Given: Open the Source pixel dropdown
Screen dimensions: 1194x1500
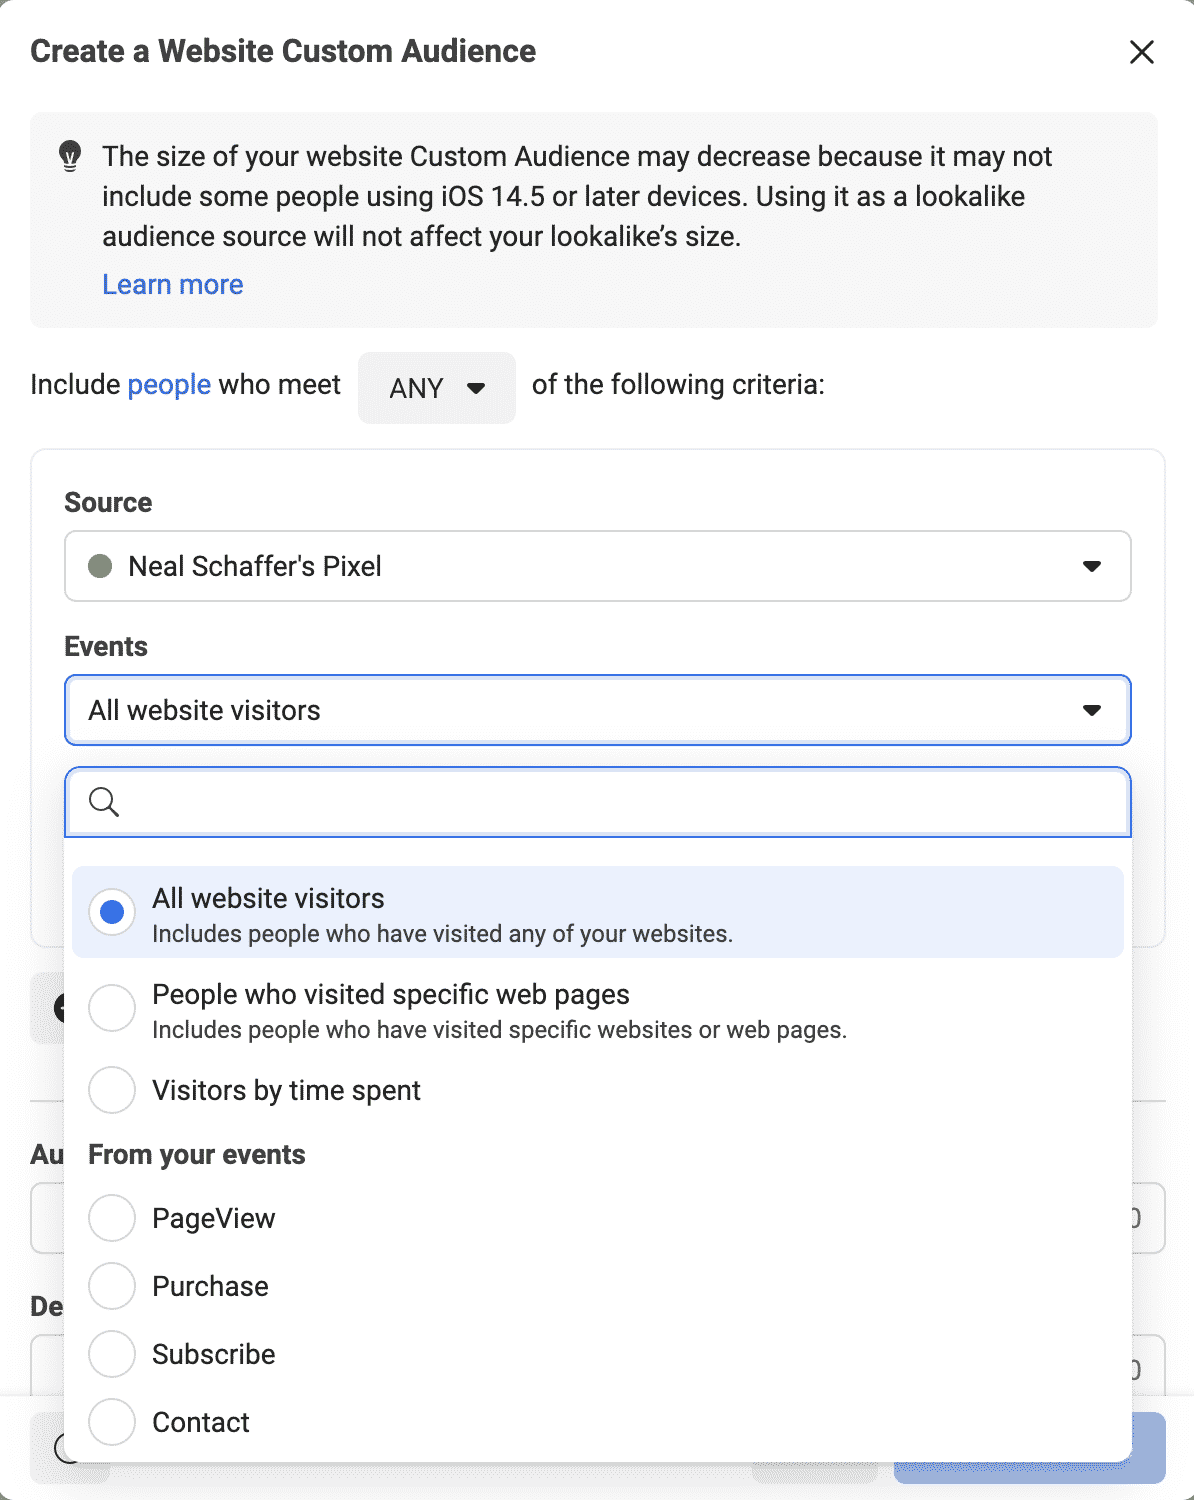Looking at the screenshot, I should [597, 566].
